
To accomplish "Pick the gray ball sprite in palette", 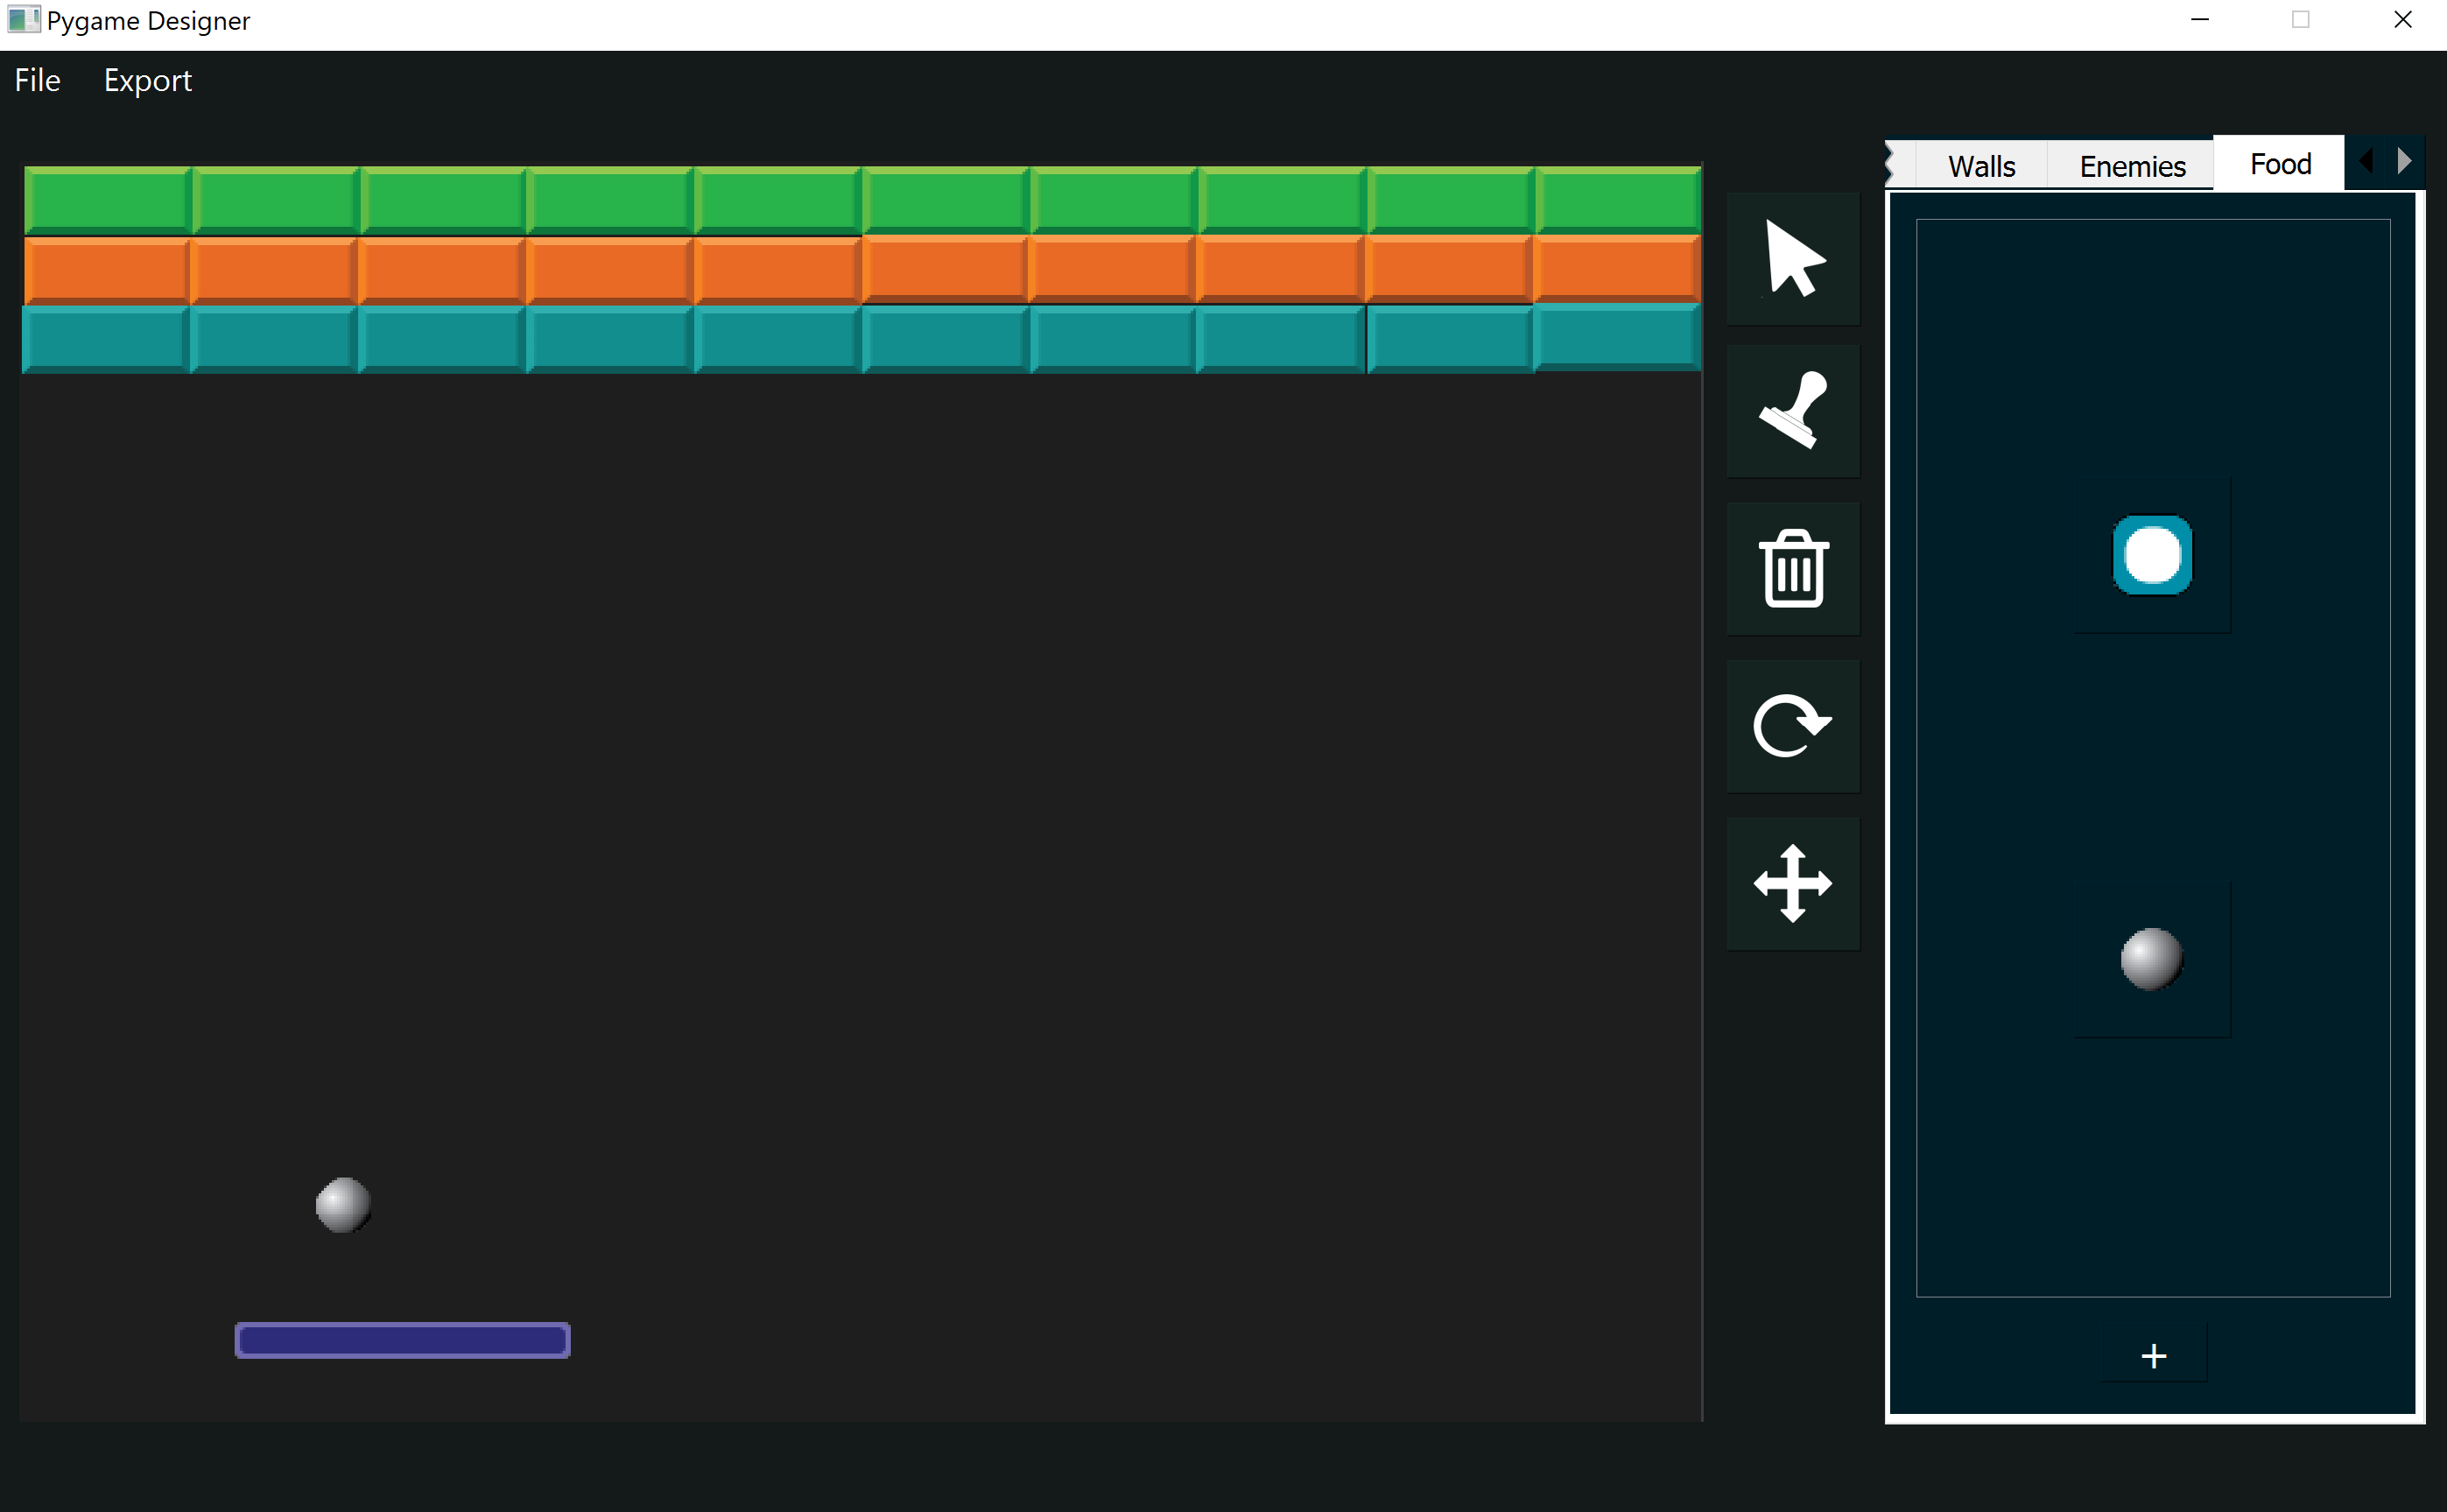I will pos(2152,959).
